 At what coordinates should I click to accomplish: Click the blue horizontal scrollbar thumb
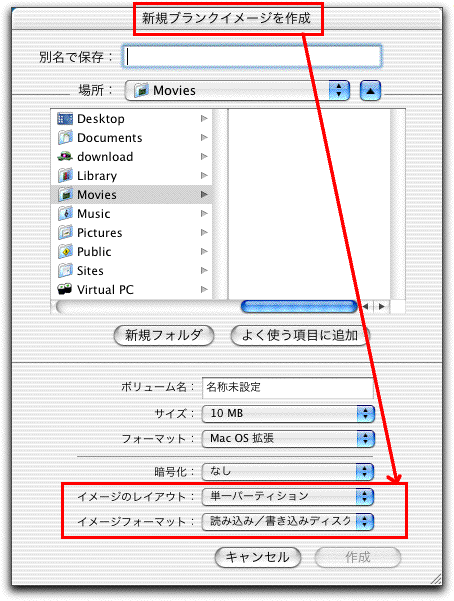299,306
